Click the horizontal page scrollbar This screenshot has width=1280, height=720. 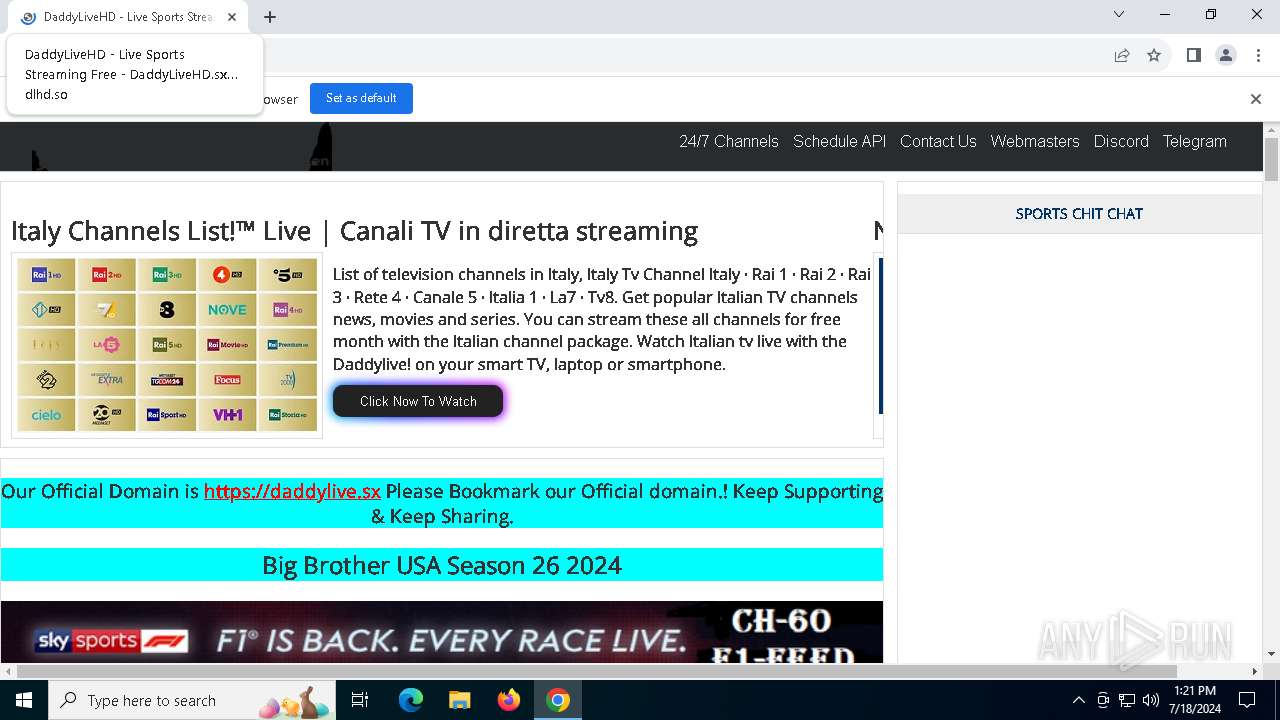[x=596, y=671]
